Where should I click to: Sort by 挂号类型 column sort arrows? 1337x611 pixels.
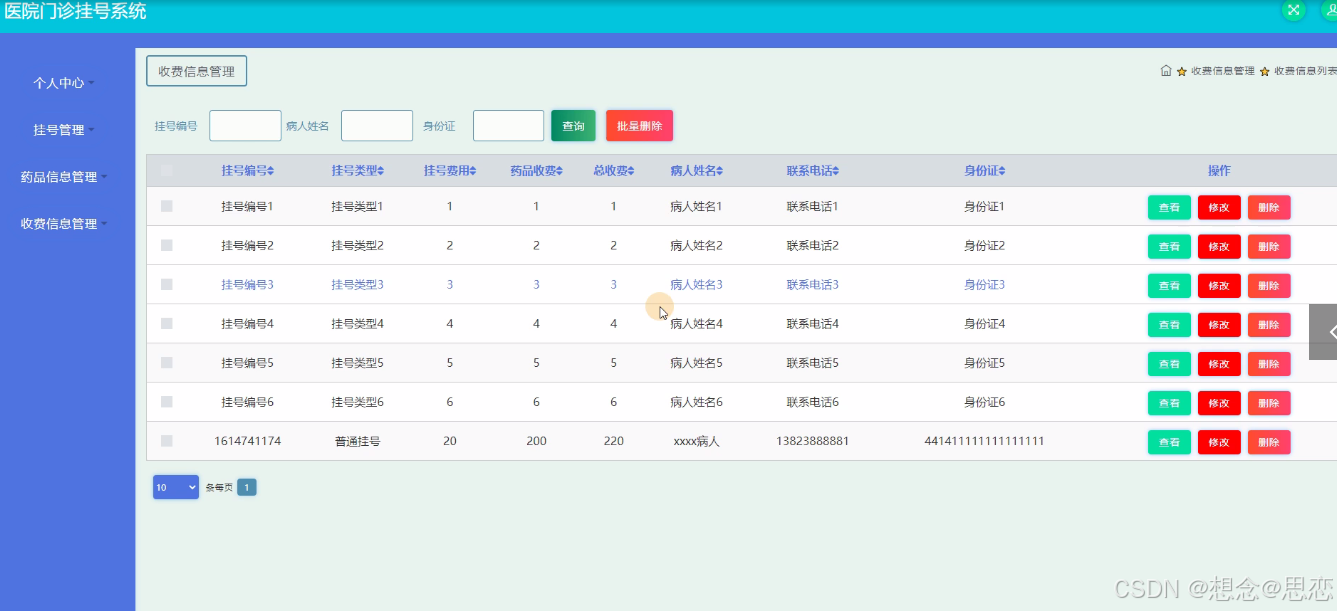pyautogui.click(x=380, y=171)
